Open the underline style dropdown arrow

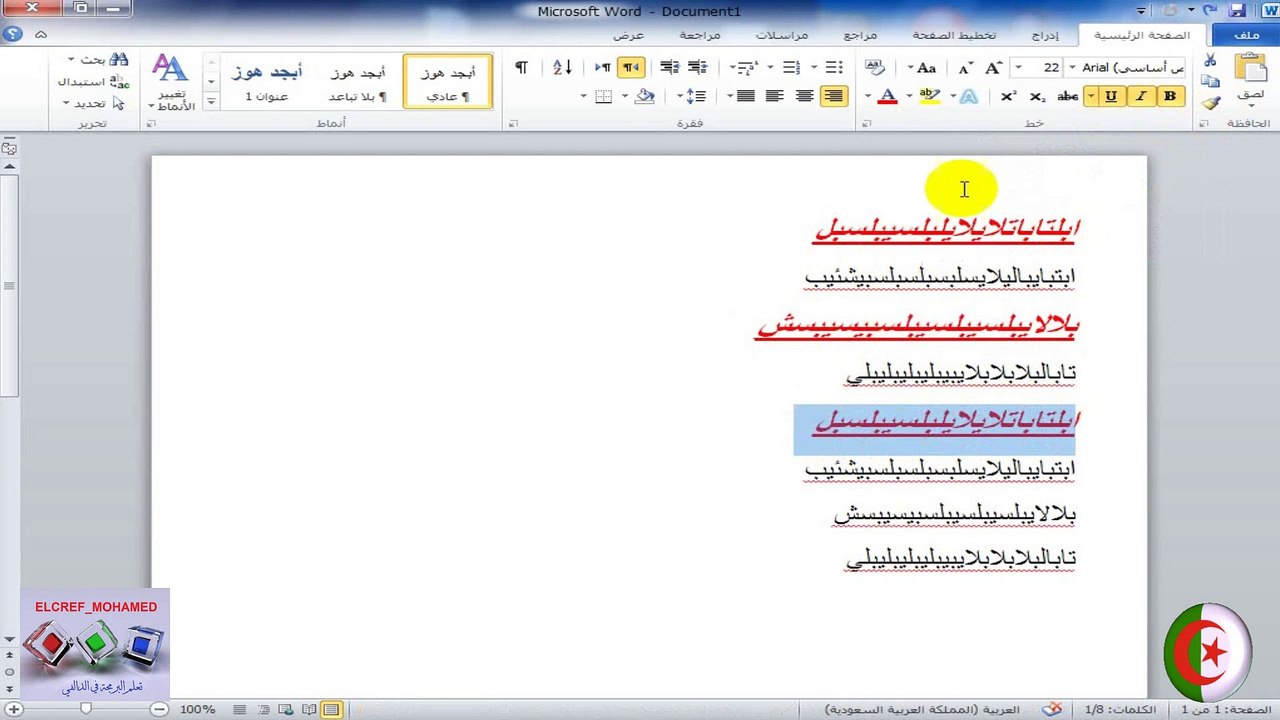pyautogui.click(x=1090, y=96)
